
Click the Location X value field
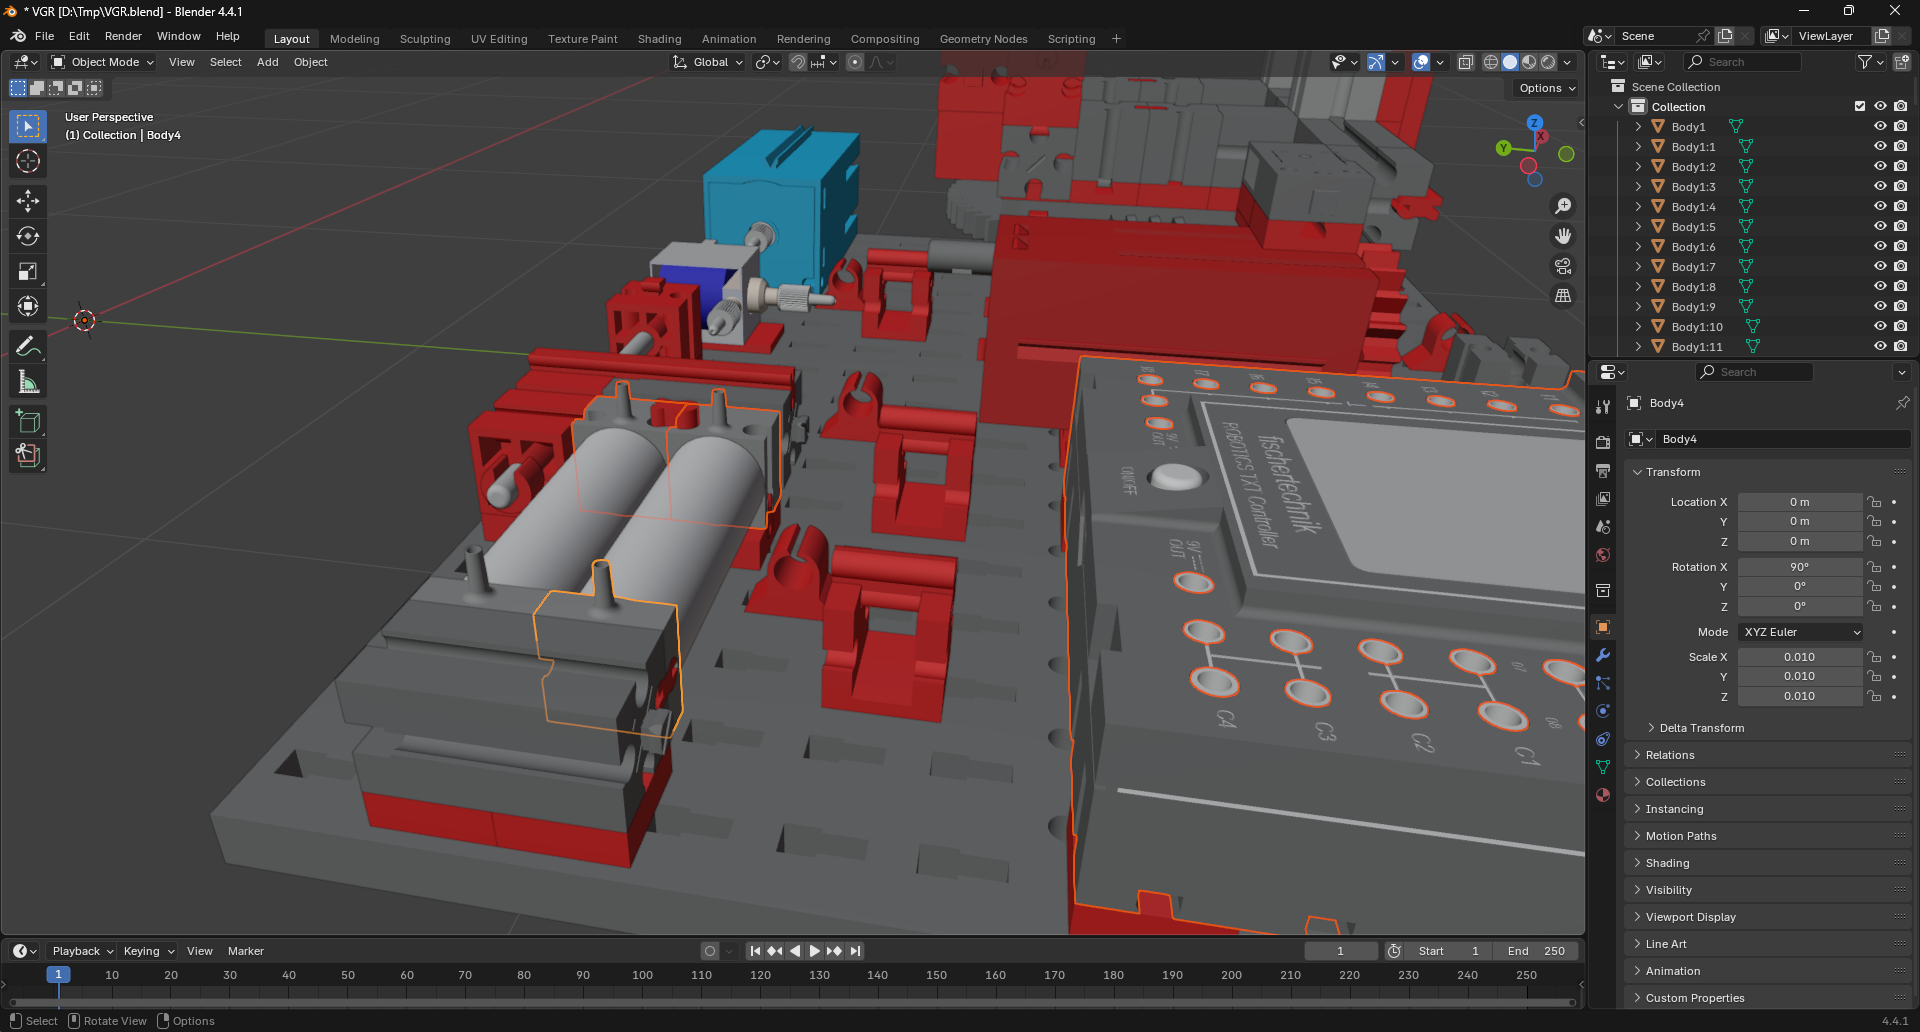point(1799,502)
